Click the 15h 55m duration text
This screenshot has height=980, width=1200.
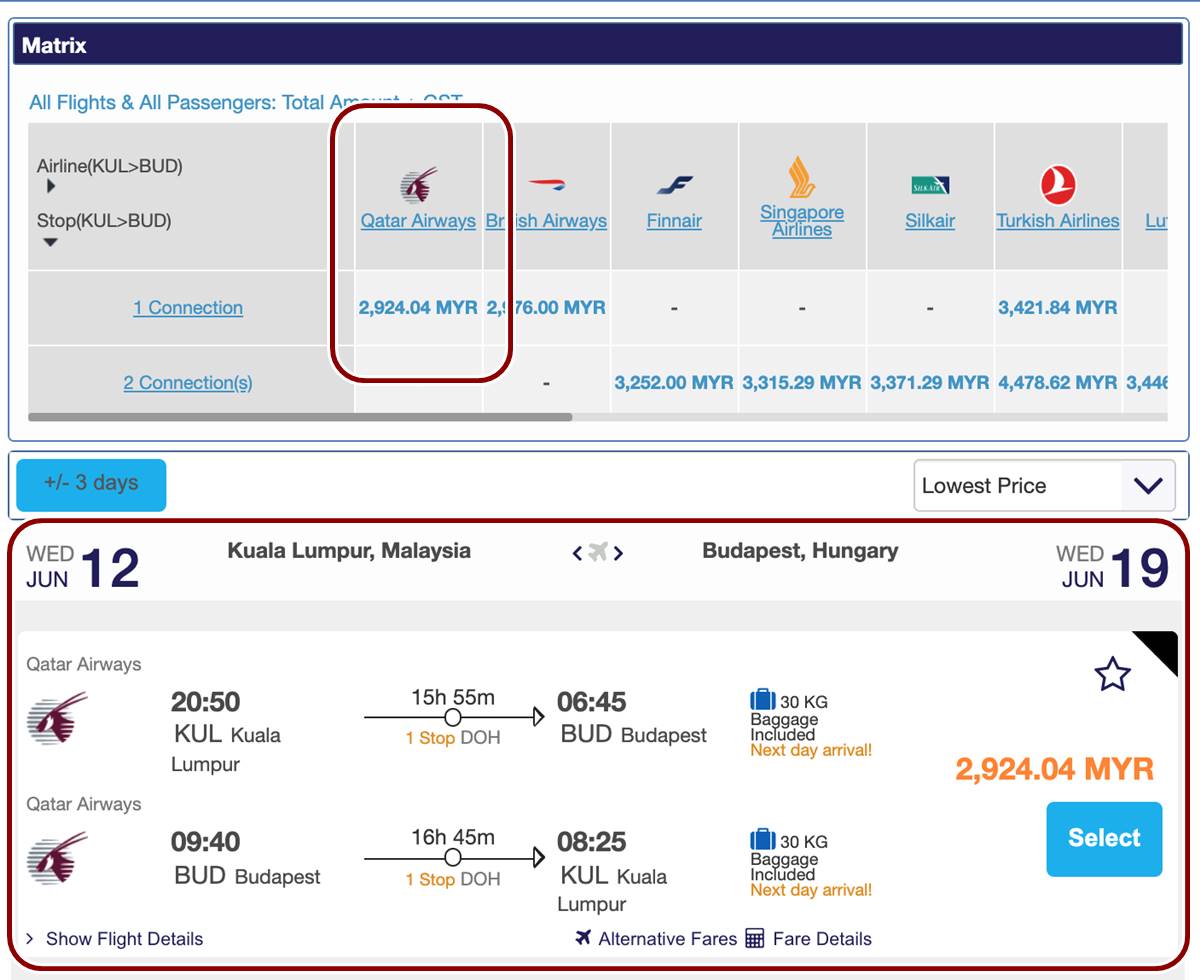[453, 697]
